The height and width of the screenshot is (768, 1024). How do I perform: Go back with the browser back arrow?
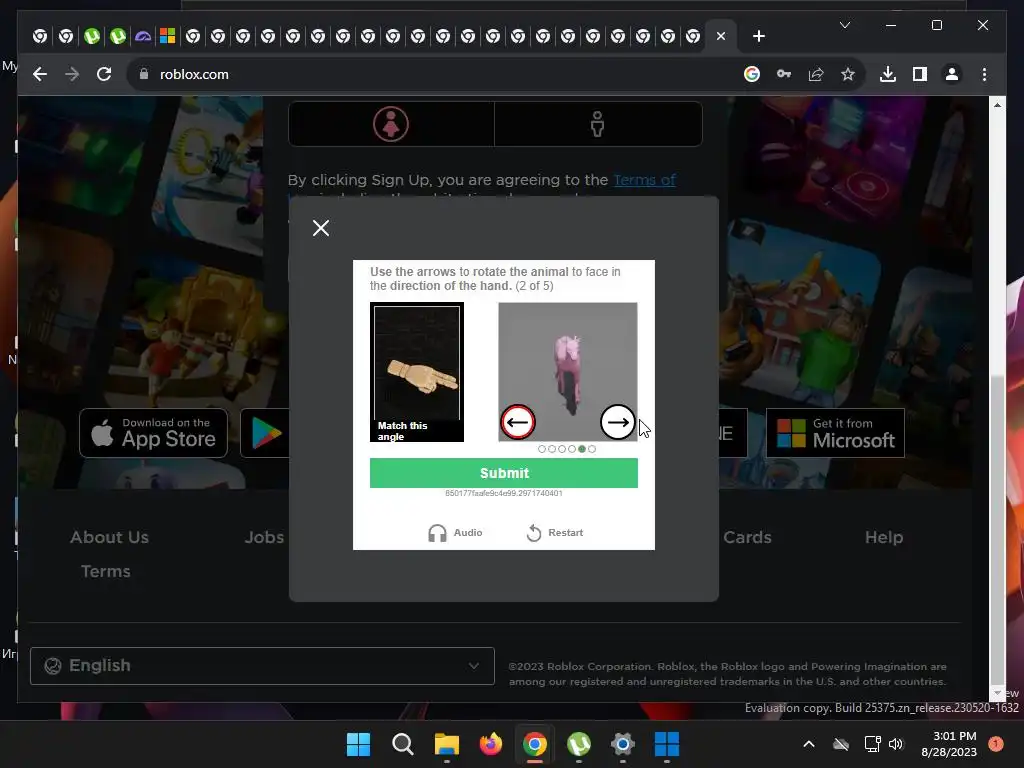coord(40,74)
